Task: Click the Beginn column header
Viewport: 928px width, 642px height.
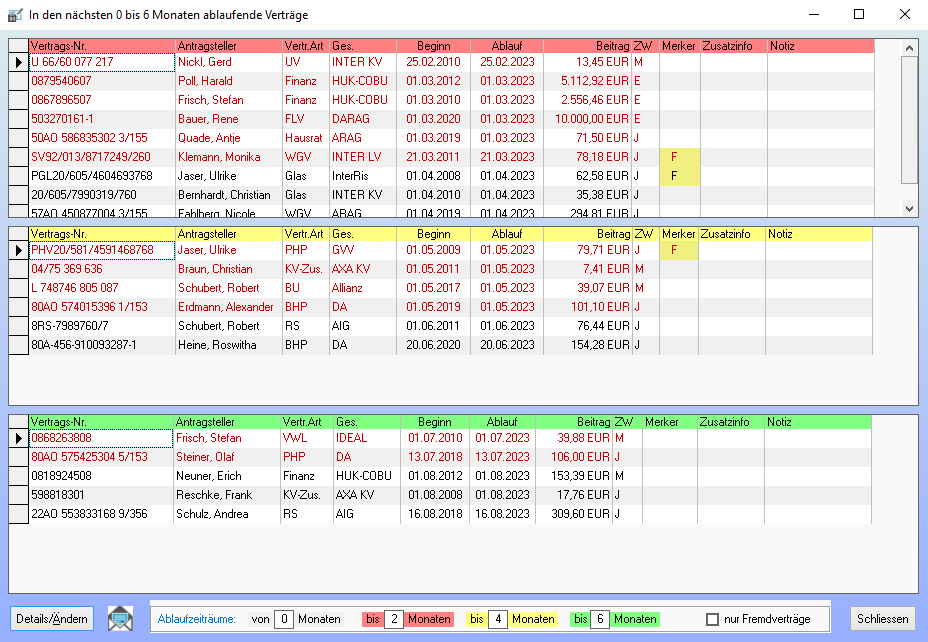Action: coord(434,45)
